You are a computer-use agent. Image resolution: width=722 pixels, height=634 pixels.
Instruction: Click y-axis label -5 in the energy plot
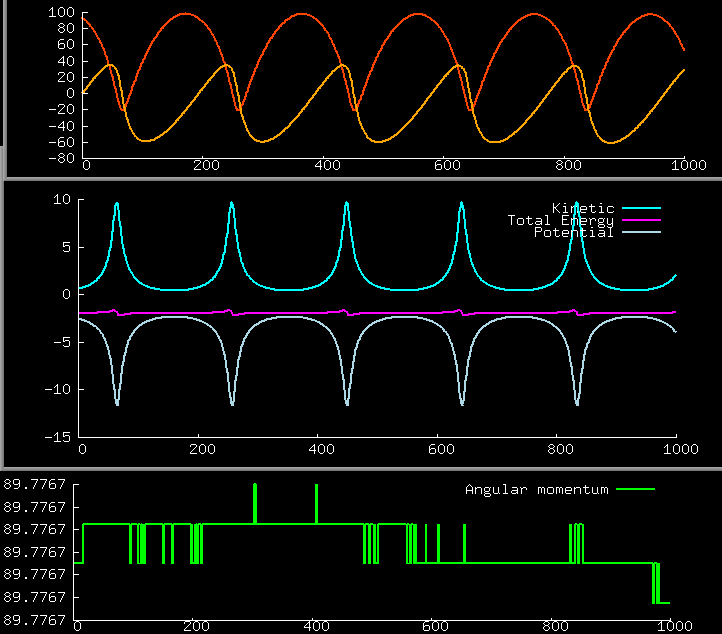click(62, 343)
